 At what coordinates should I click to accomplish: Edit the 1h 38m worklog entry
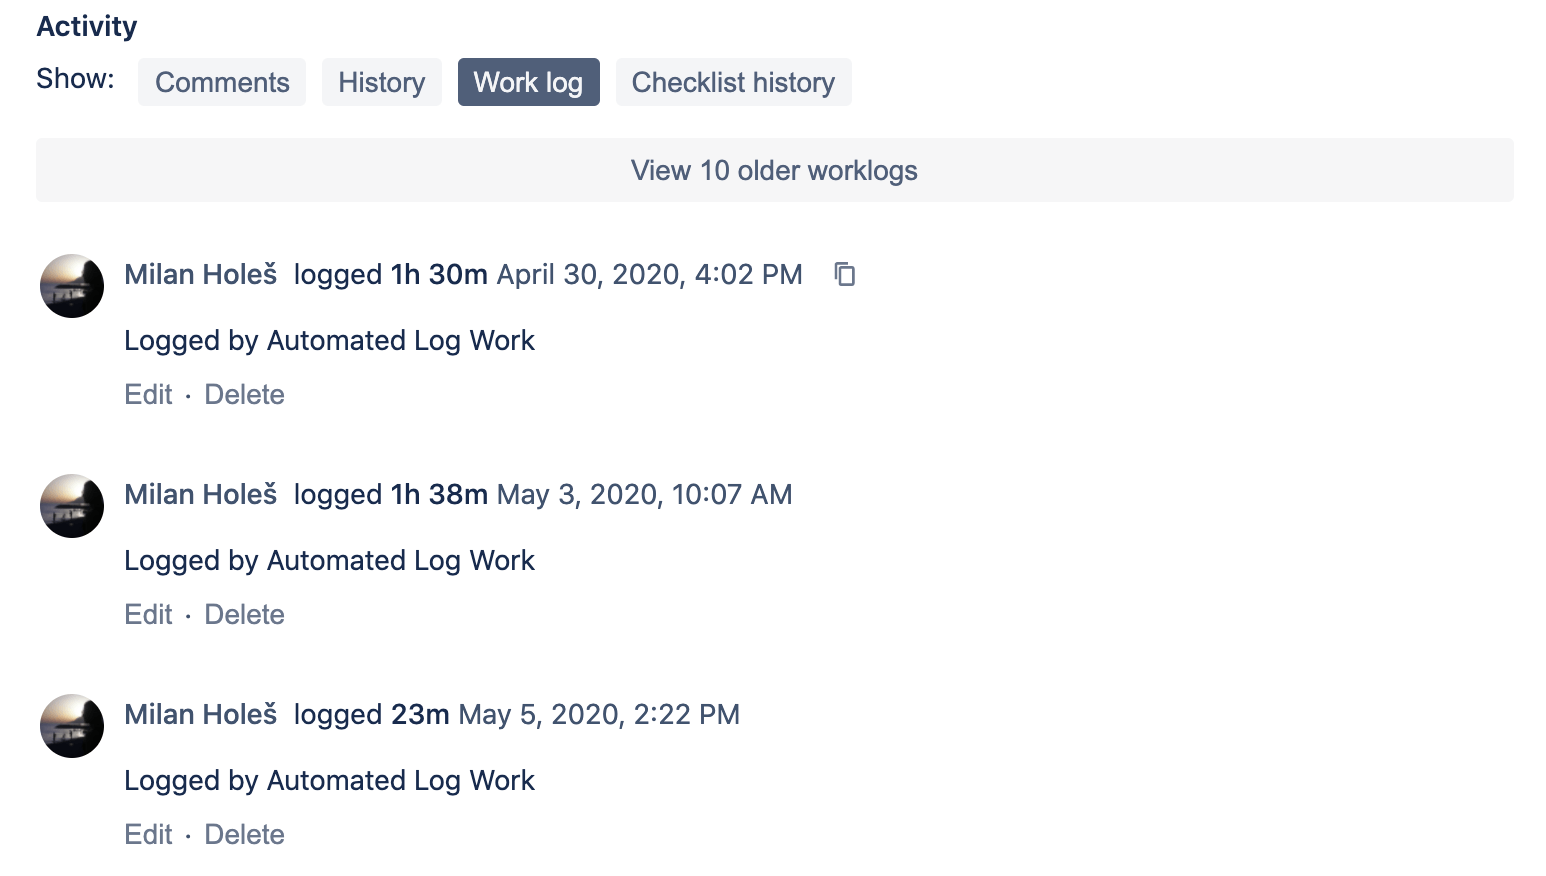click(x=148, y=614)
